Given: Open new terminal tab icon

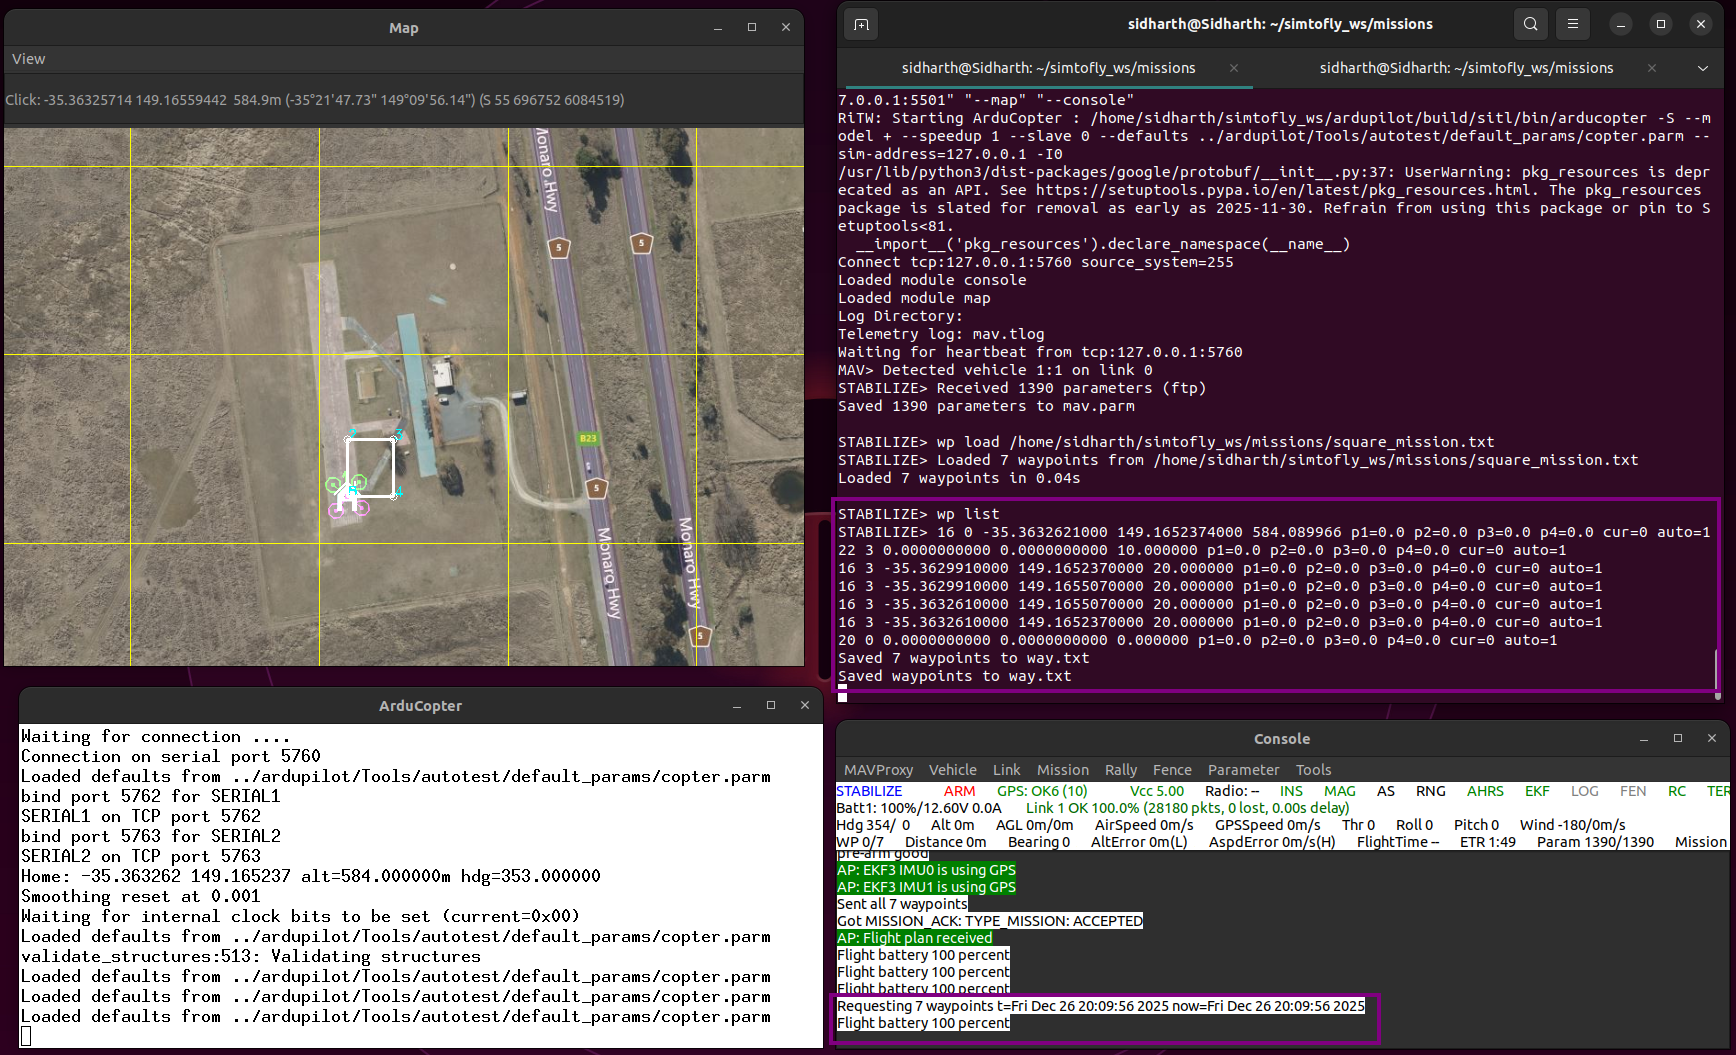Looking at the screenshot, I should click(x=861, y=24).
